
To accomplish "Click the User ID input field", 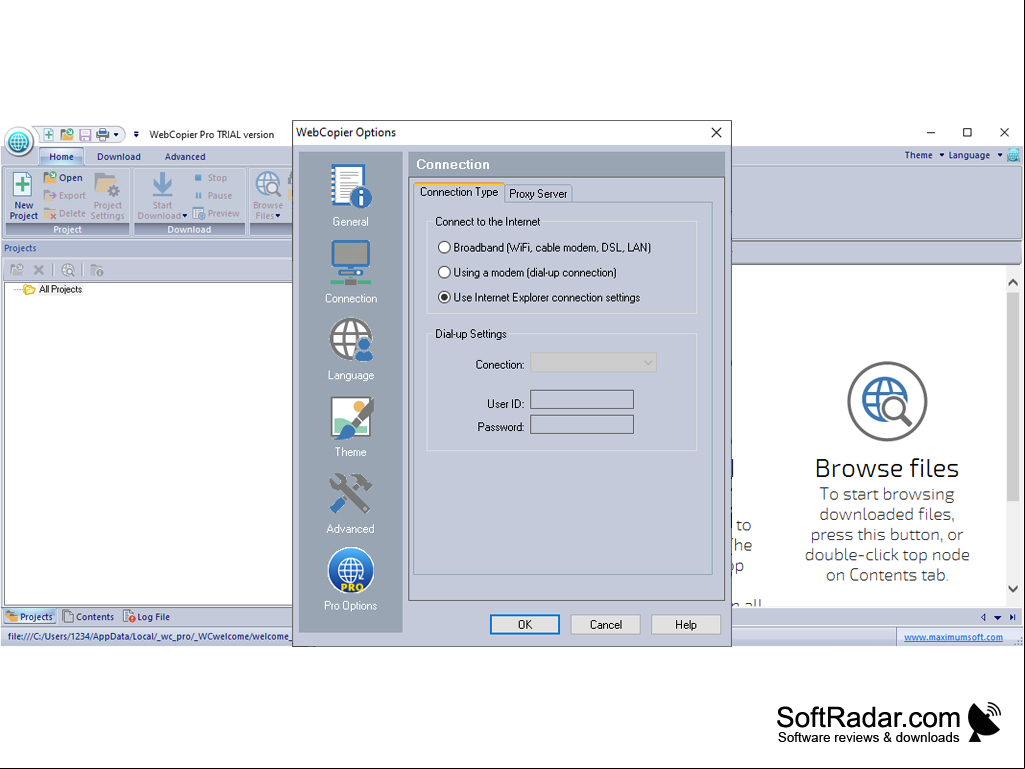I will (582, 400).
